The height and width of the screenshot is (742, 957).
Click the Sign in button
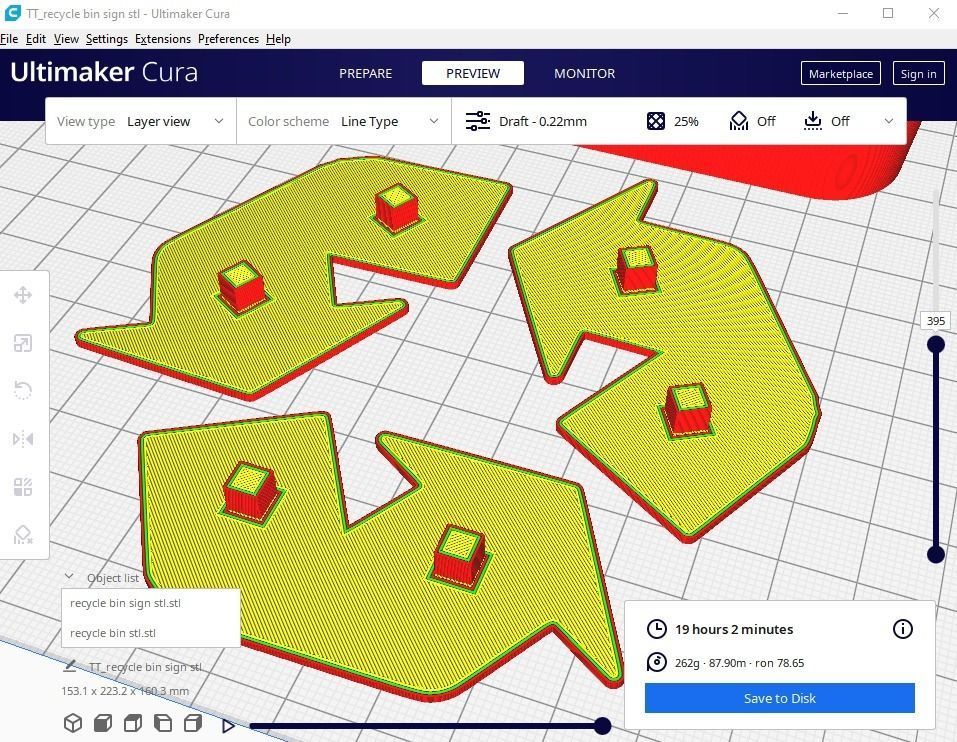(x=918, y=73)
